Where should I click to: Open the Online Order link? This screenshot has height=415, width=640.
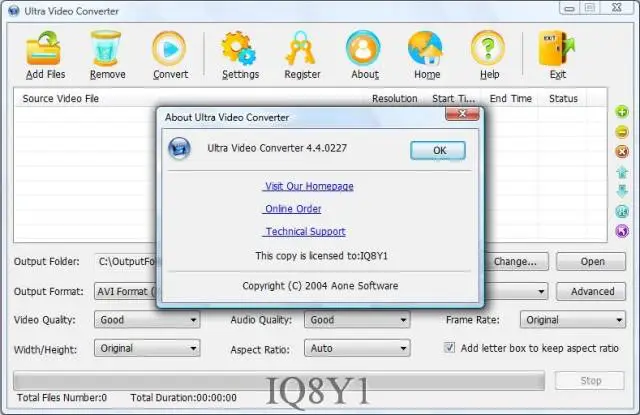293,209
